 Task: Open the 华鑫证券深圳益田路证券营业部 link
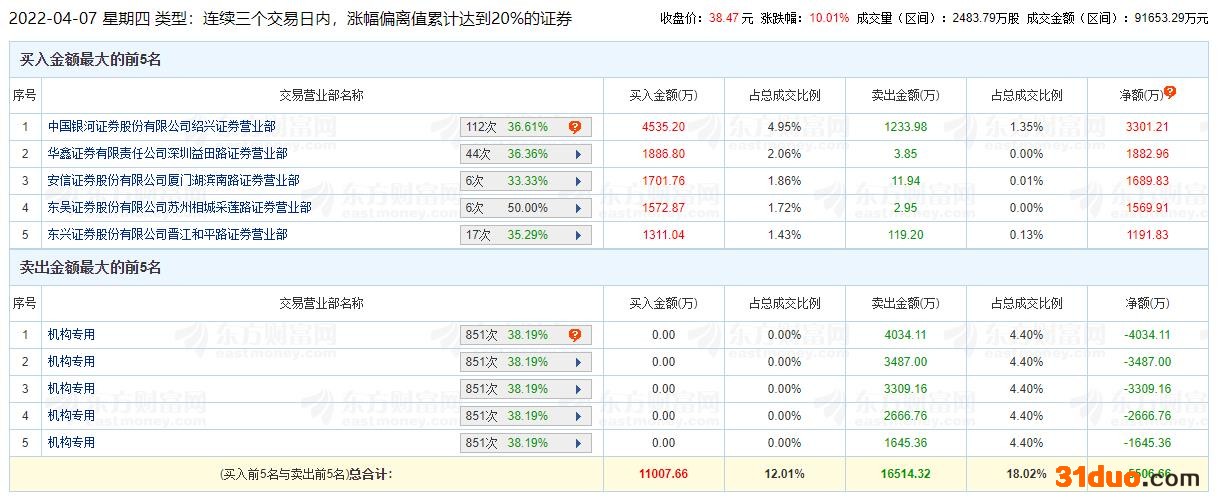pyautogui.click(x=167, y=154)
